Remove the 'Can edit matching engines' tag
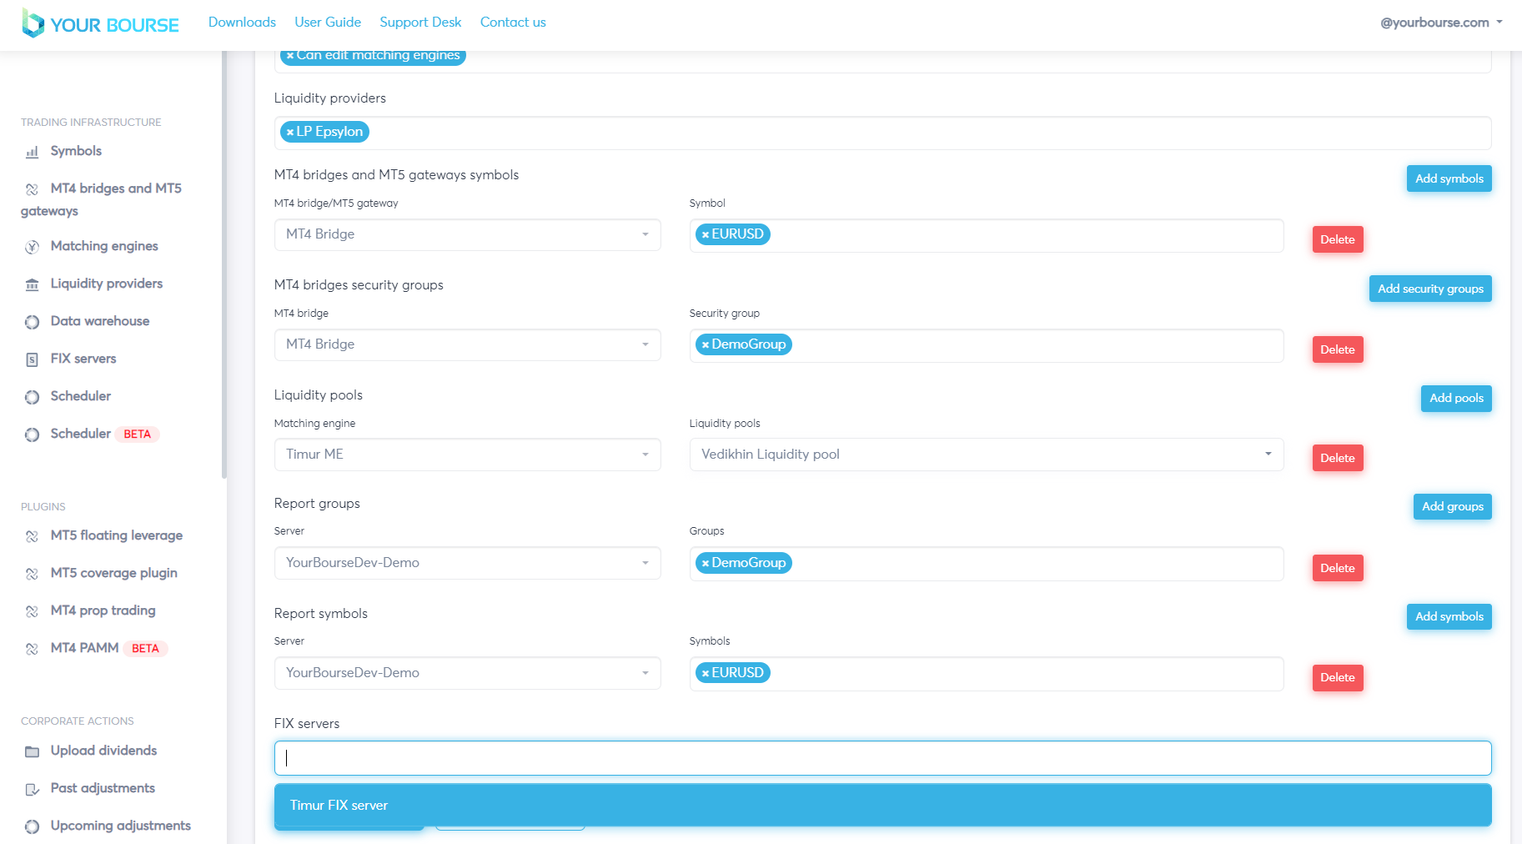 (290, 56)
